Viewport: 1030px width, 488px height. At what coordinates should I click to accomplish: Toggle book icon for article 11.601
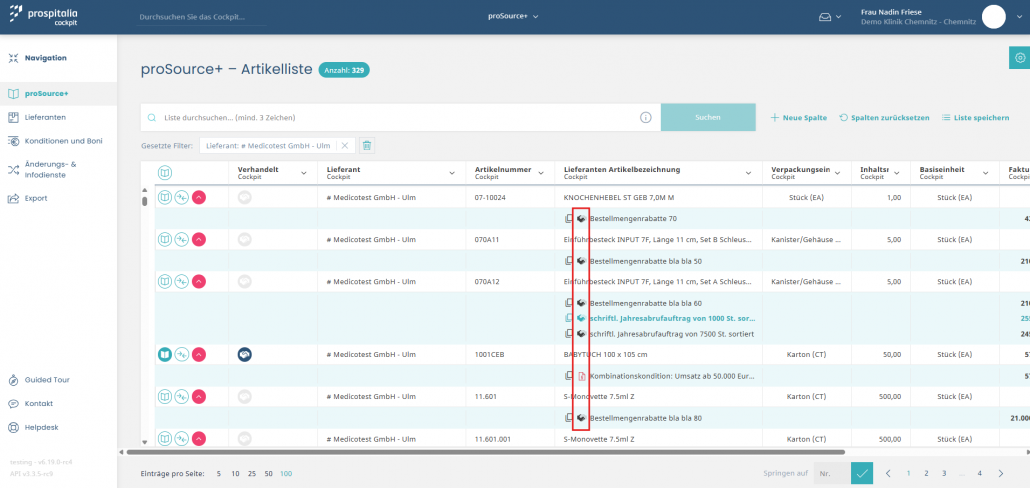click(x=165, y=397)
